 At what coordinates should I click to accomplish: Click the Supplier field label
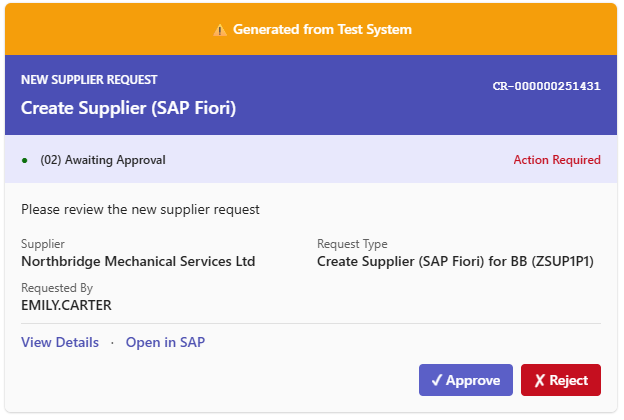click(x=43, y=244)
